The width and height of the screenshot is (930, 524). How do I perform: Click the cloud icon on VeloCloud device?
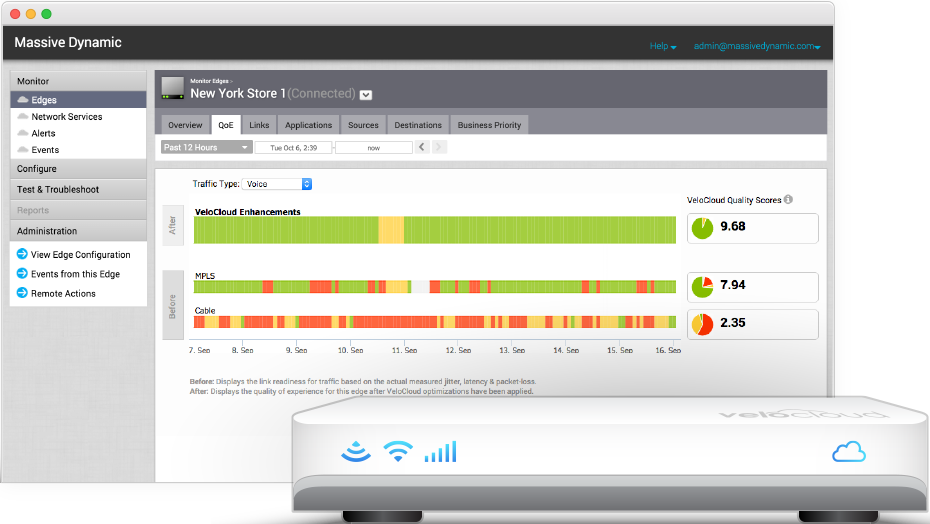849,452
